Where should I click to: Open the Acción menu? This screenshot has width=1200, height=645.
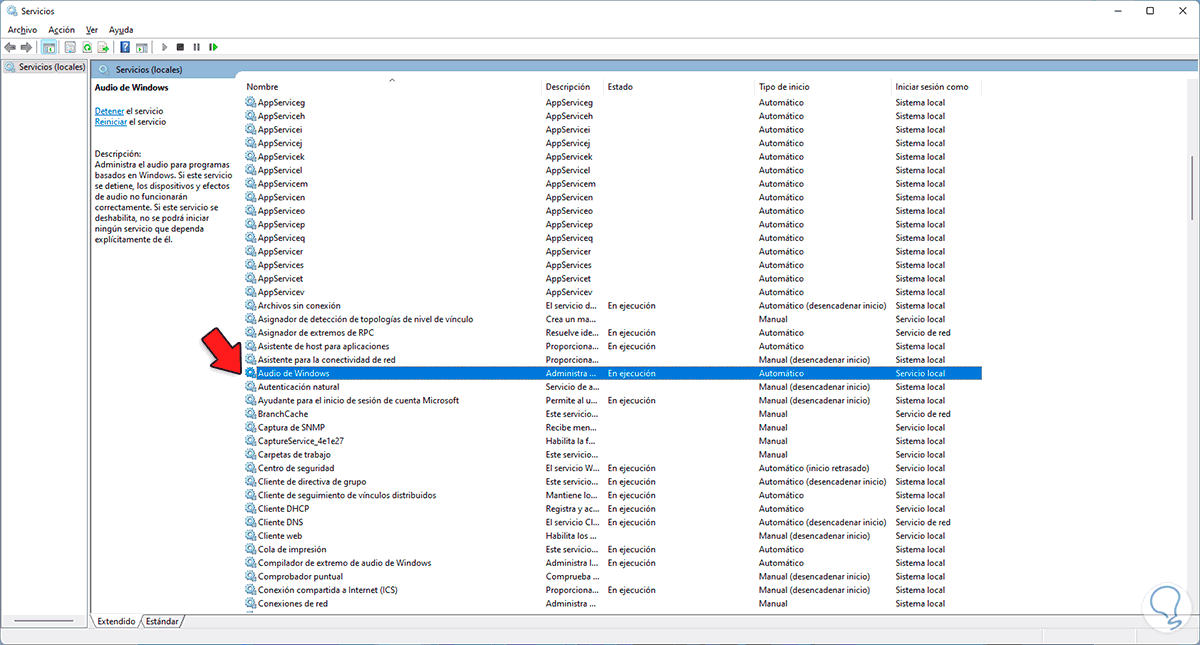[x=61, y=30]
